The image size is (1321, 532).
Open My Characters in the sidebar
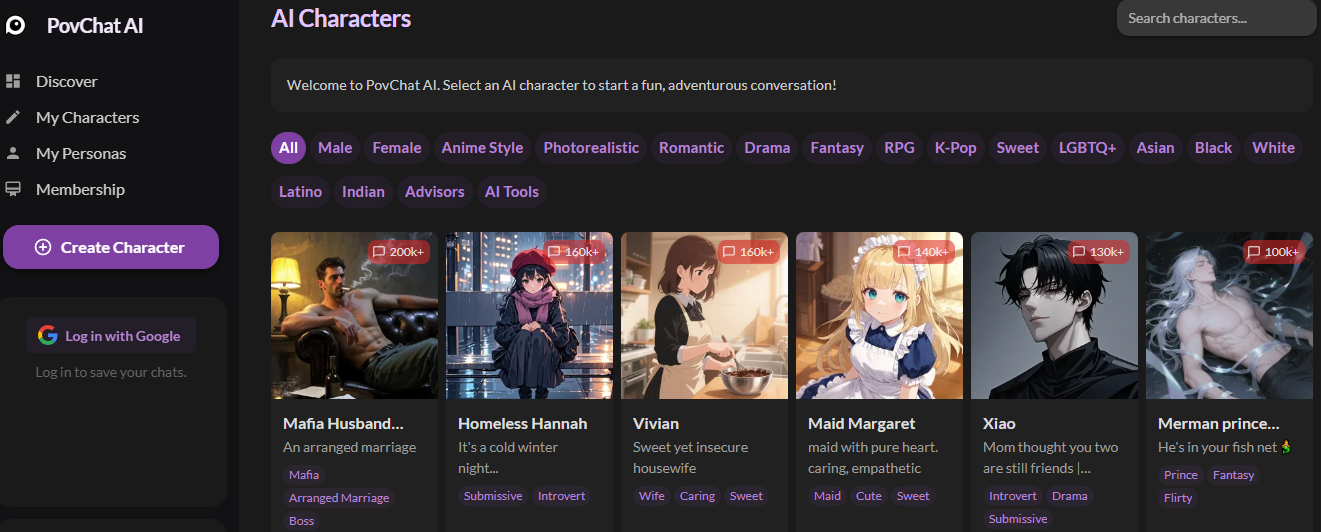tap(88, 117)
